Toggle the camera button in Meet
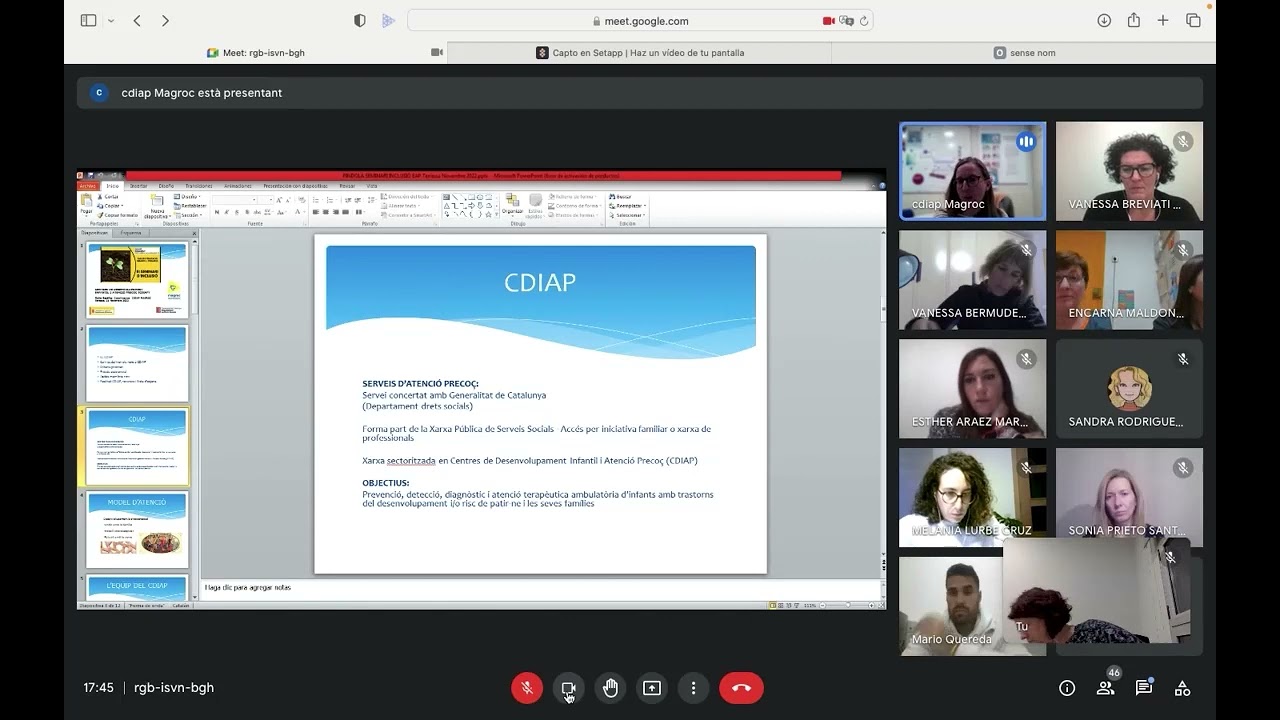 click(568, 688)
